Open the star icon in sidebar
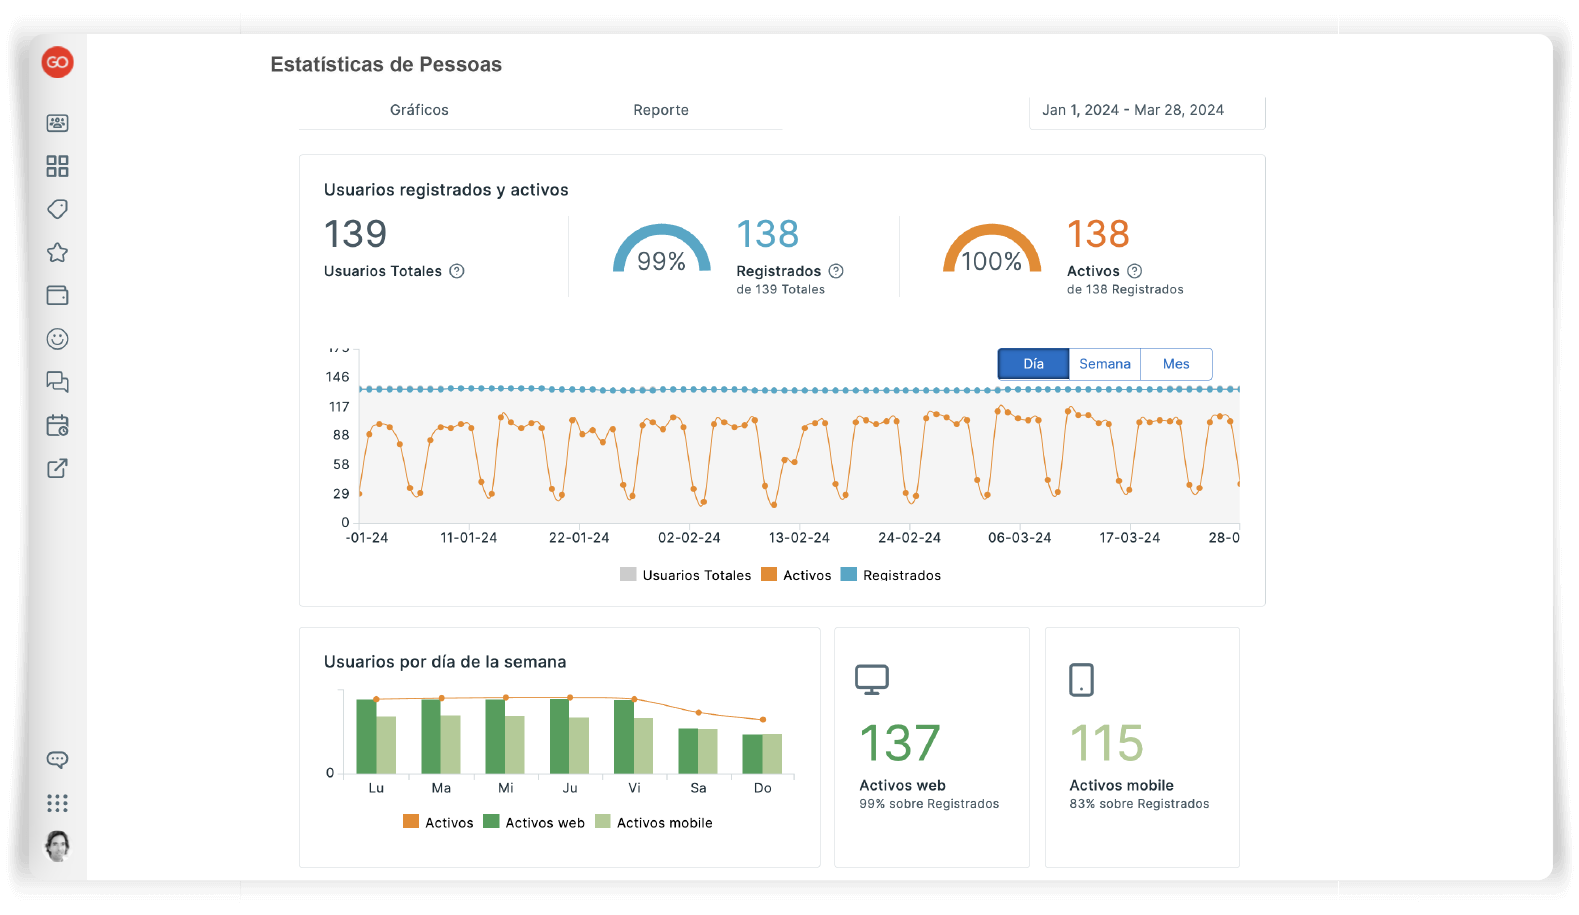Viewport: 1579px width, 915px height. pos(57,252)
